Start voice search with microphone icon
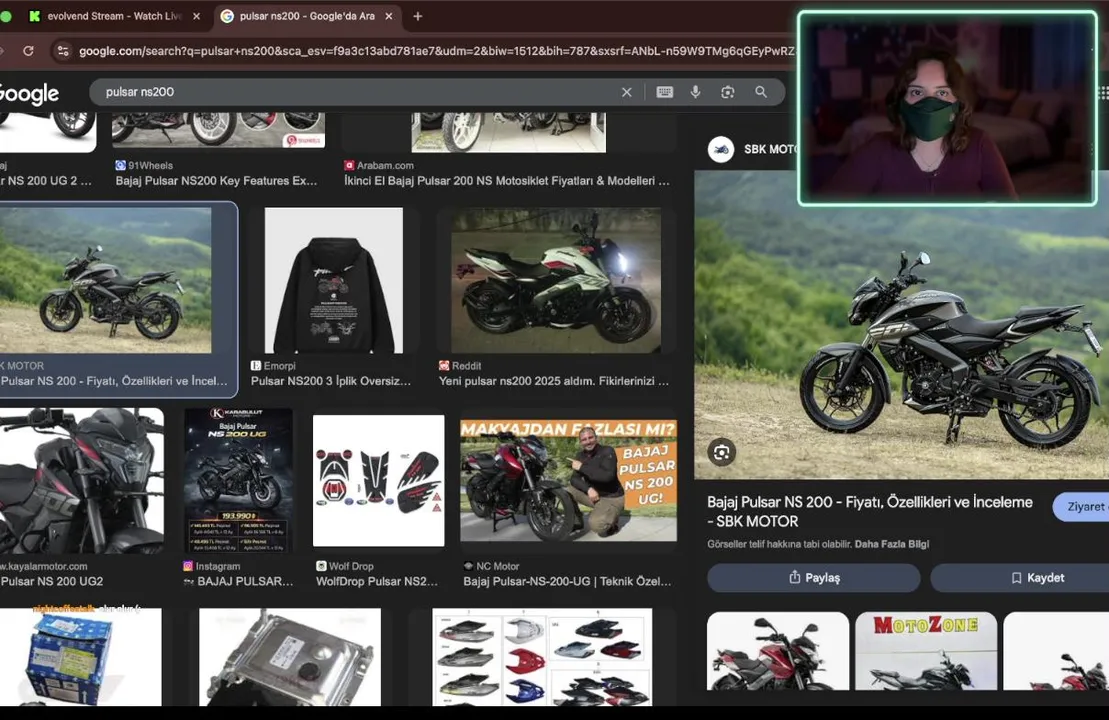This screenshot has height=720, width=1109. pyautogui.click(x=696, y=92)
